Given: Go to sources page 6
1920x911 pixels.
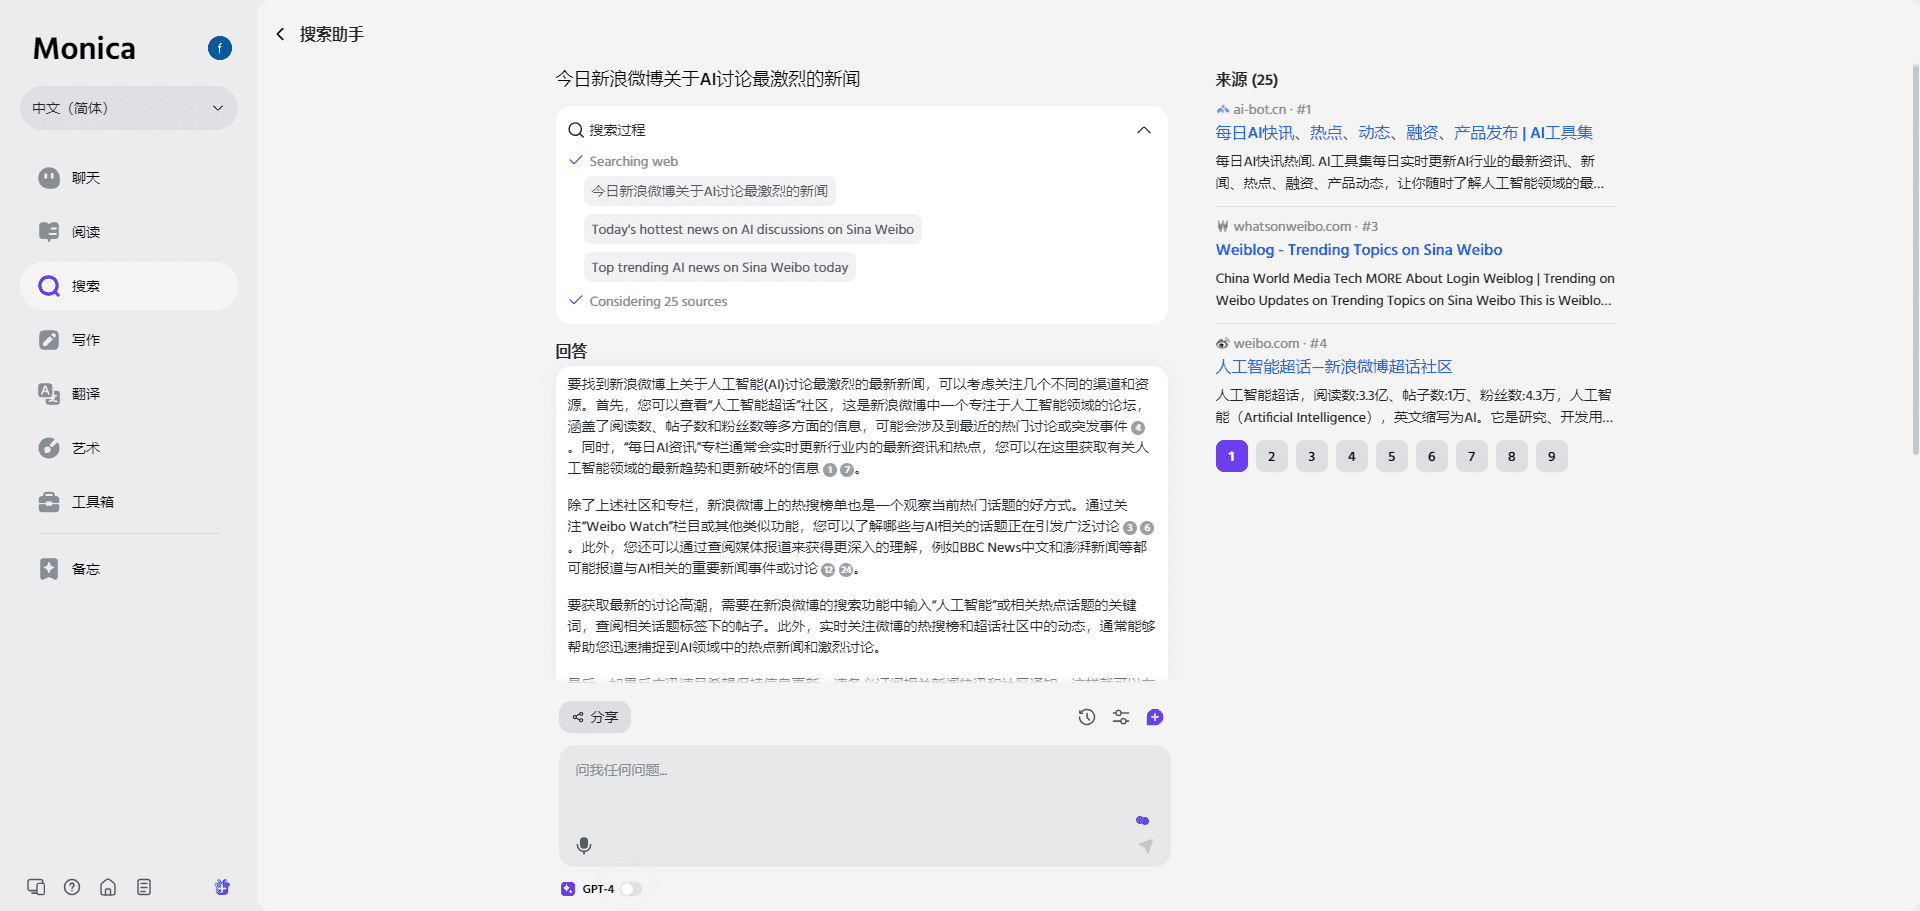Looking at the screenshot, I should (x=1432, y=456).
